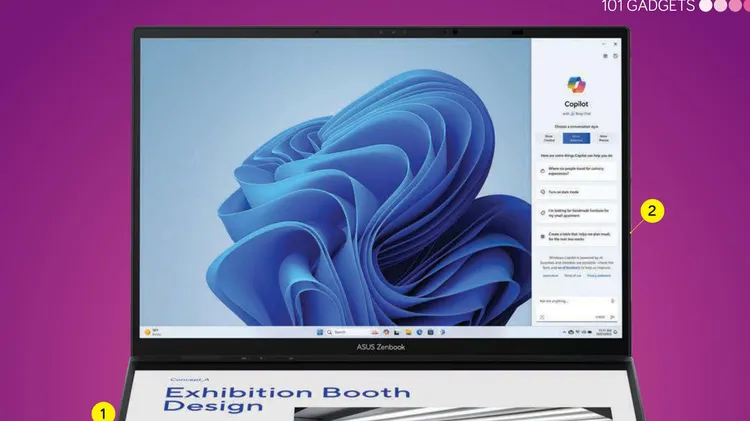Open the Terms of use link
Image resolution: width=750 pixels, height=421 pixels.
point(573,276)
